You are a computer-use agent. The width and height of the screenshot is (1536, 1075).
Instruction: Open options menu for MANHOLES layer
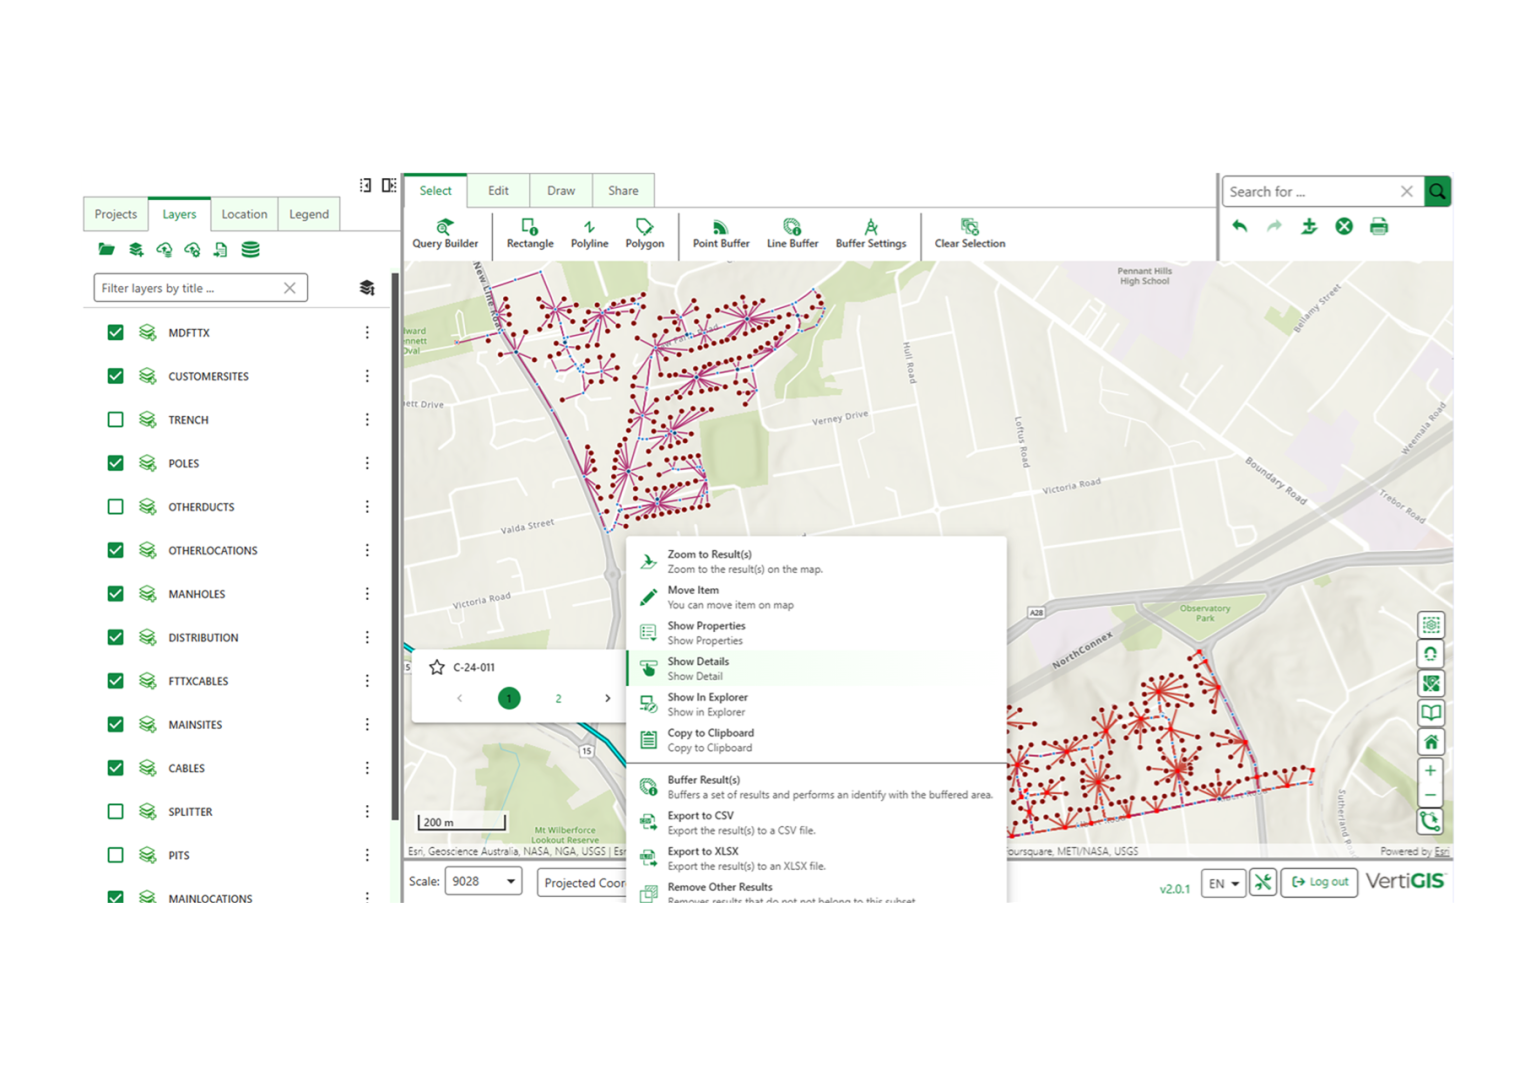click(367, 594)
